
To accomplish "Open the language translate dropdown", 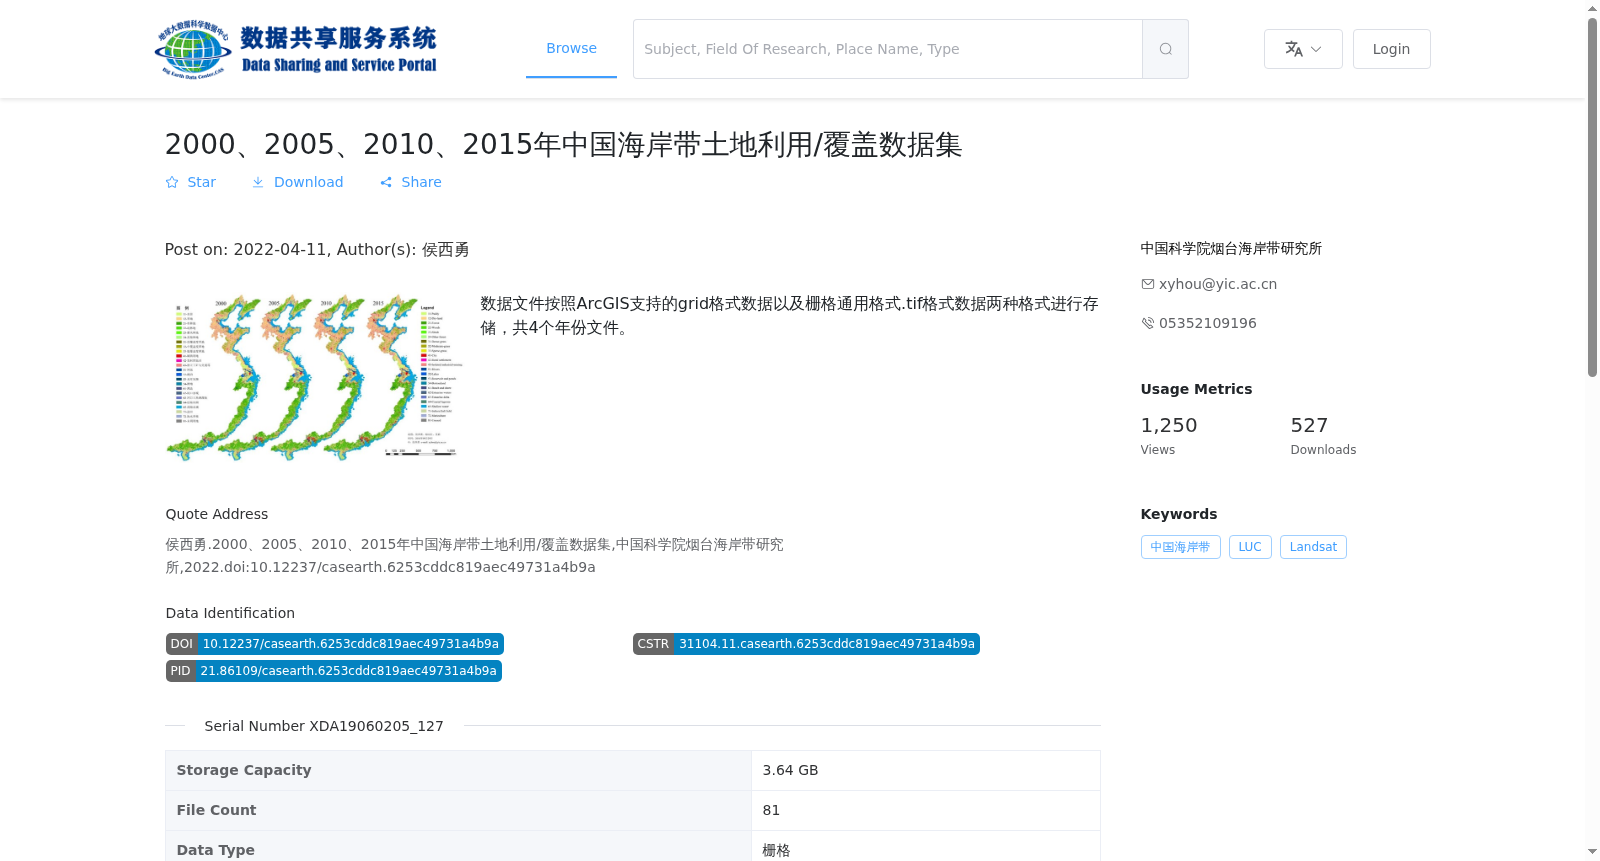I will [x=1303, y=49].
